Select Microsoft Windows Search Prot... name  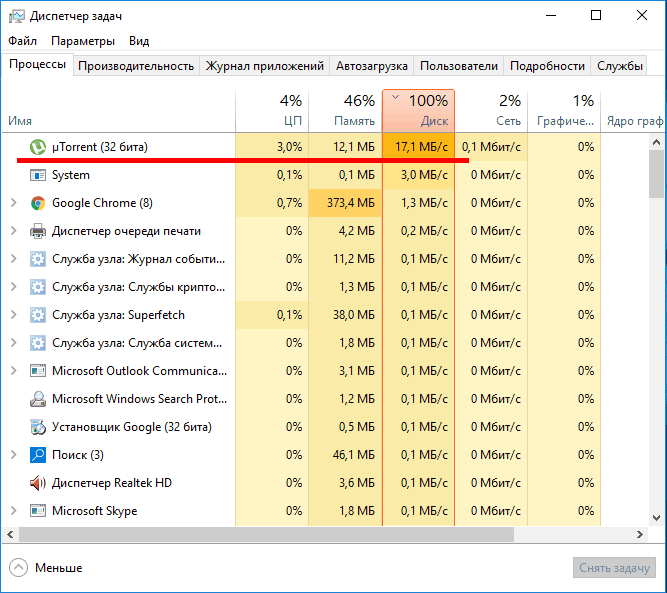click(x=140, y=399)
